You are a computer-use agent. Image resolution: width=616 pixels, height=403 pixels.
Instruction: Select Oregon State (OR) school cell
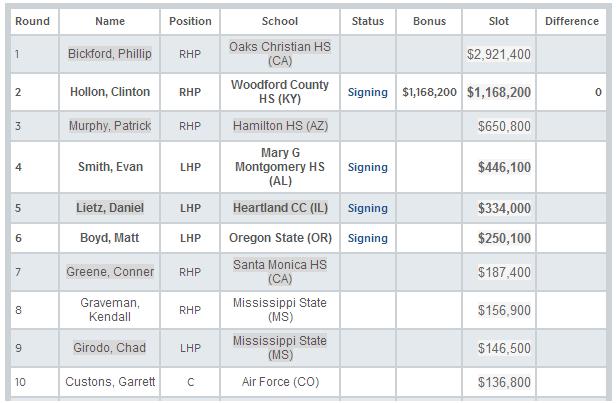280,238
